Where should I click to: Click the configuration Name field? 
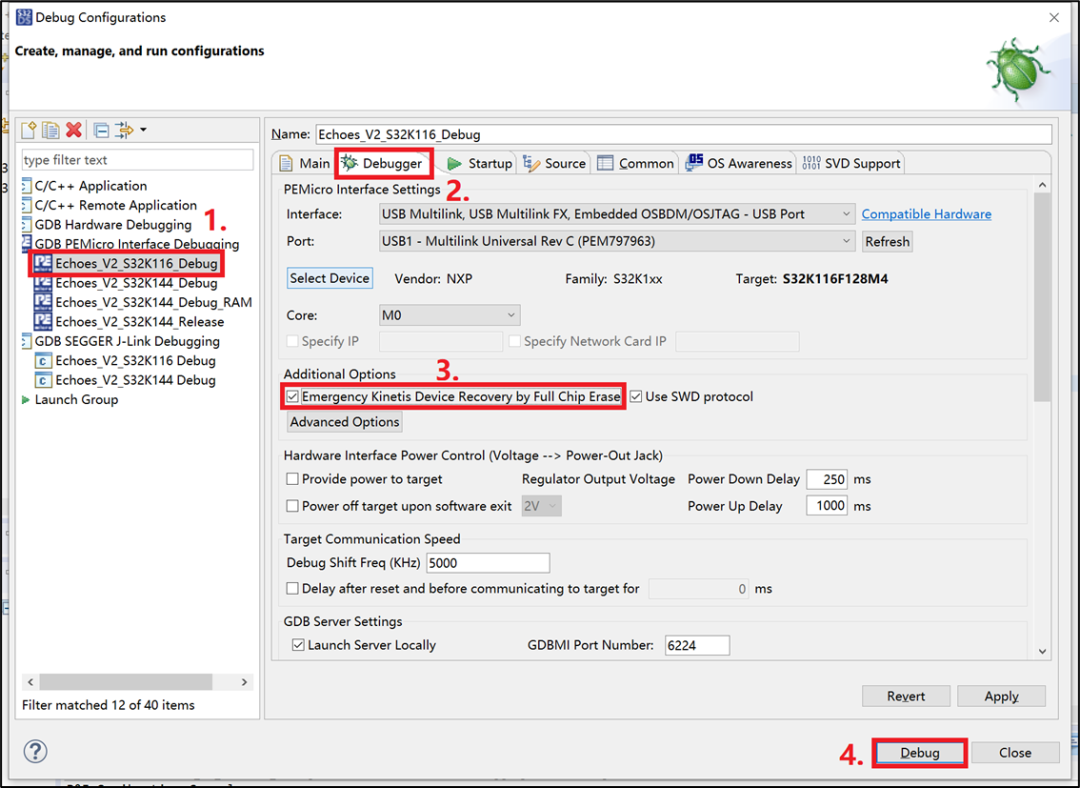tap(683, 134)
